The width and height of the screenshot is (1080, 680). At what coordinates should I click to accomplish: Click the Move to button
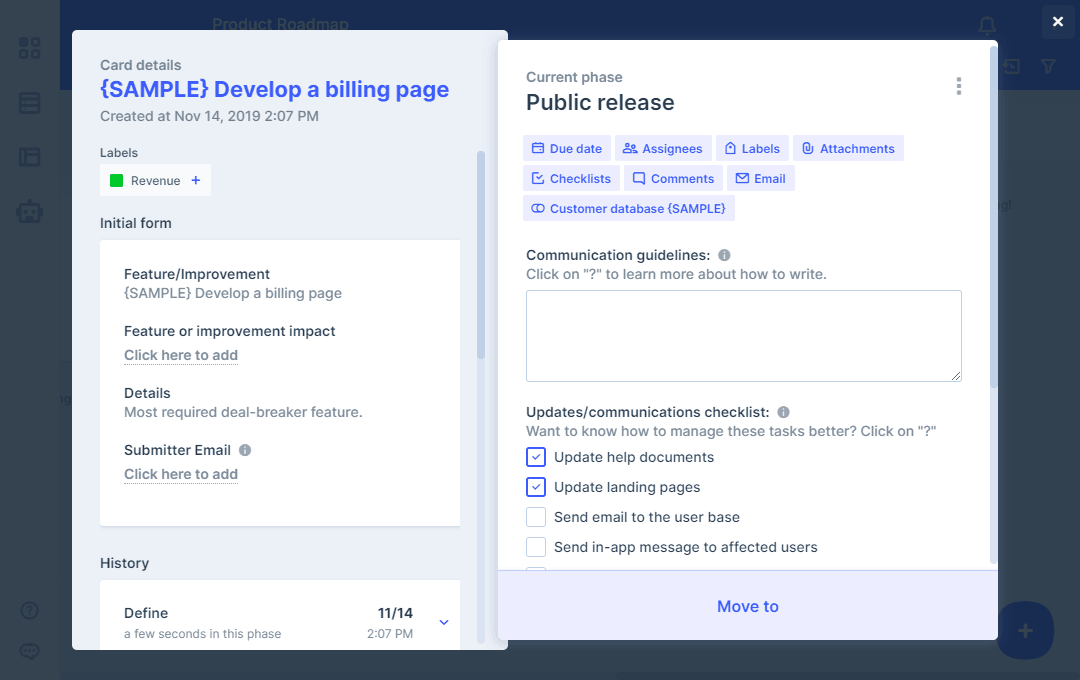pos(747,606)
